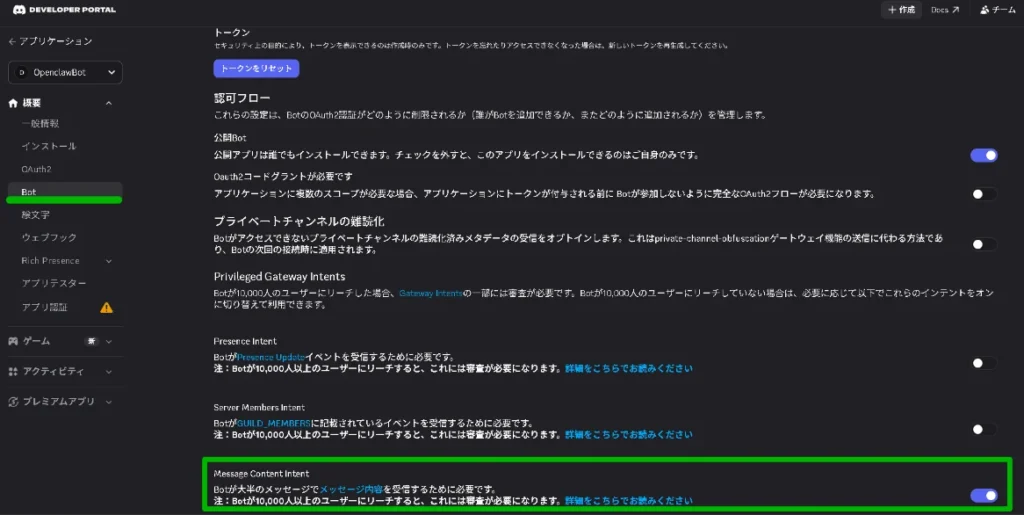Click the アクティビティ grid icon
The width and height of the screenshot is (1024, 515).
click(13, 371)
